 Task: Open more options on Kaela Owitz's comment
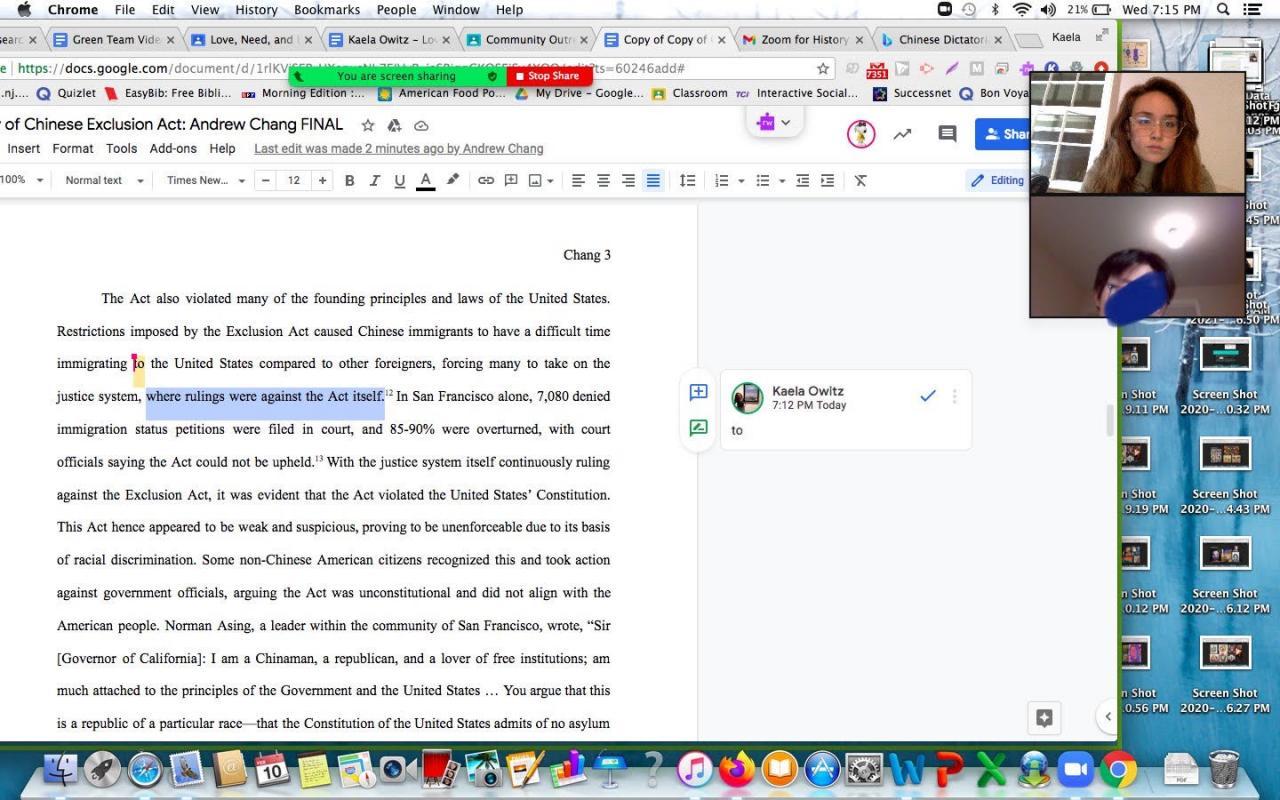tap(954, 396)
